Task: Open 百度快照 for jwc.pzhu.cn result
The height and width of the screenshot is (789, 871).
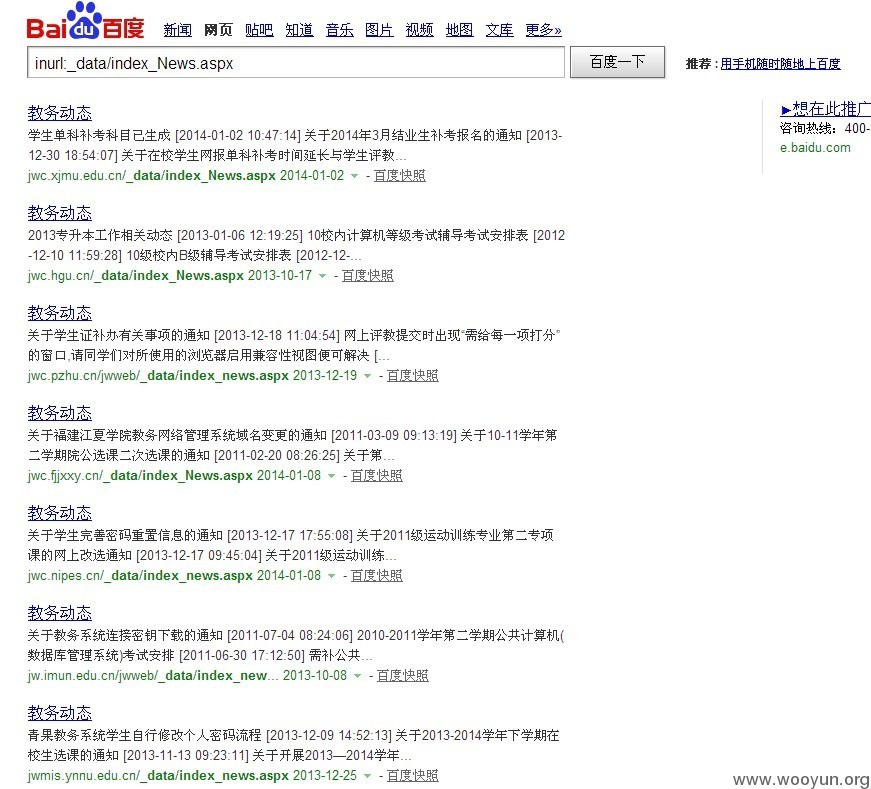Action: point(412,376)
